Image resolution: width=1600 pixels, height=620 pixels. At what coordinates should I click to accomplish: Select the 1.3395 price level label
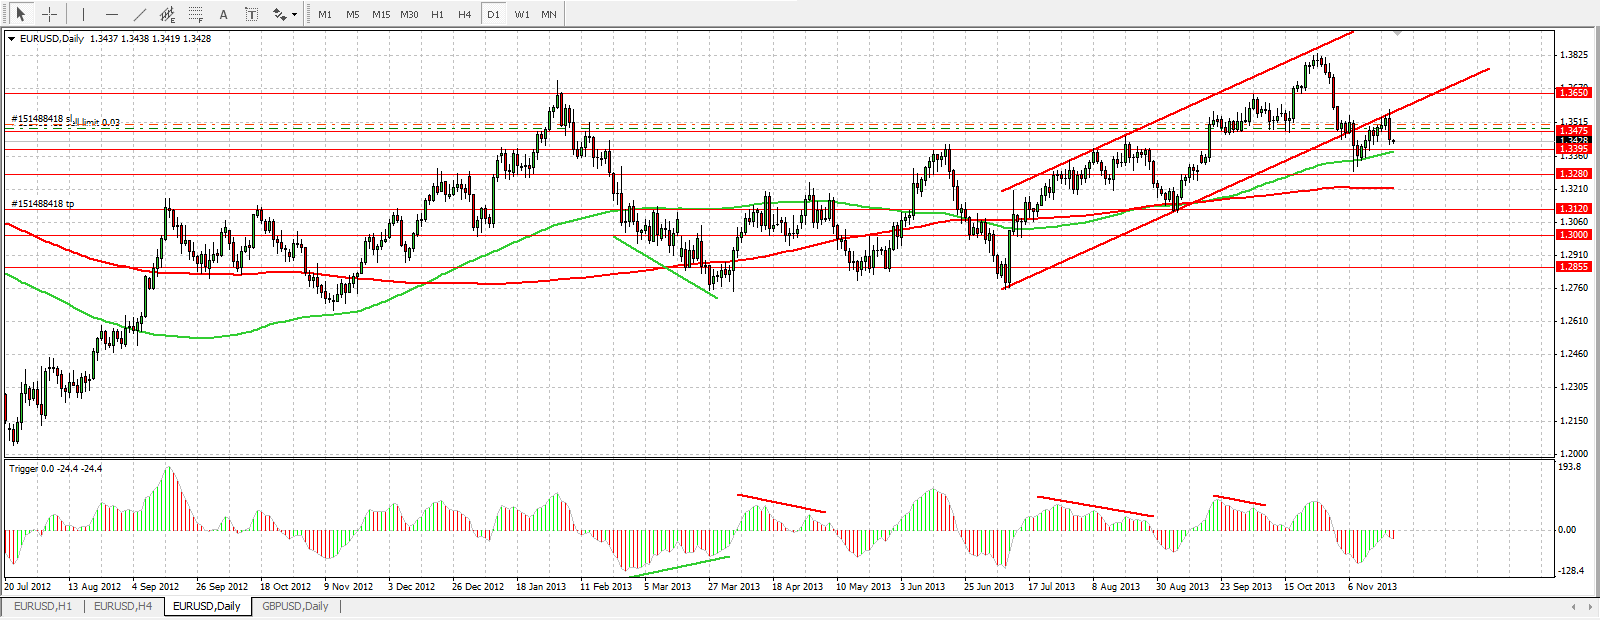click(x=1574, y=149)
